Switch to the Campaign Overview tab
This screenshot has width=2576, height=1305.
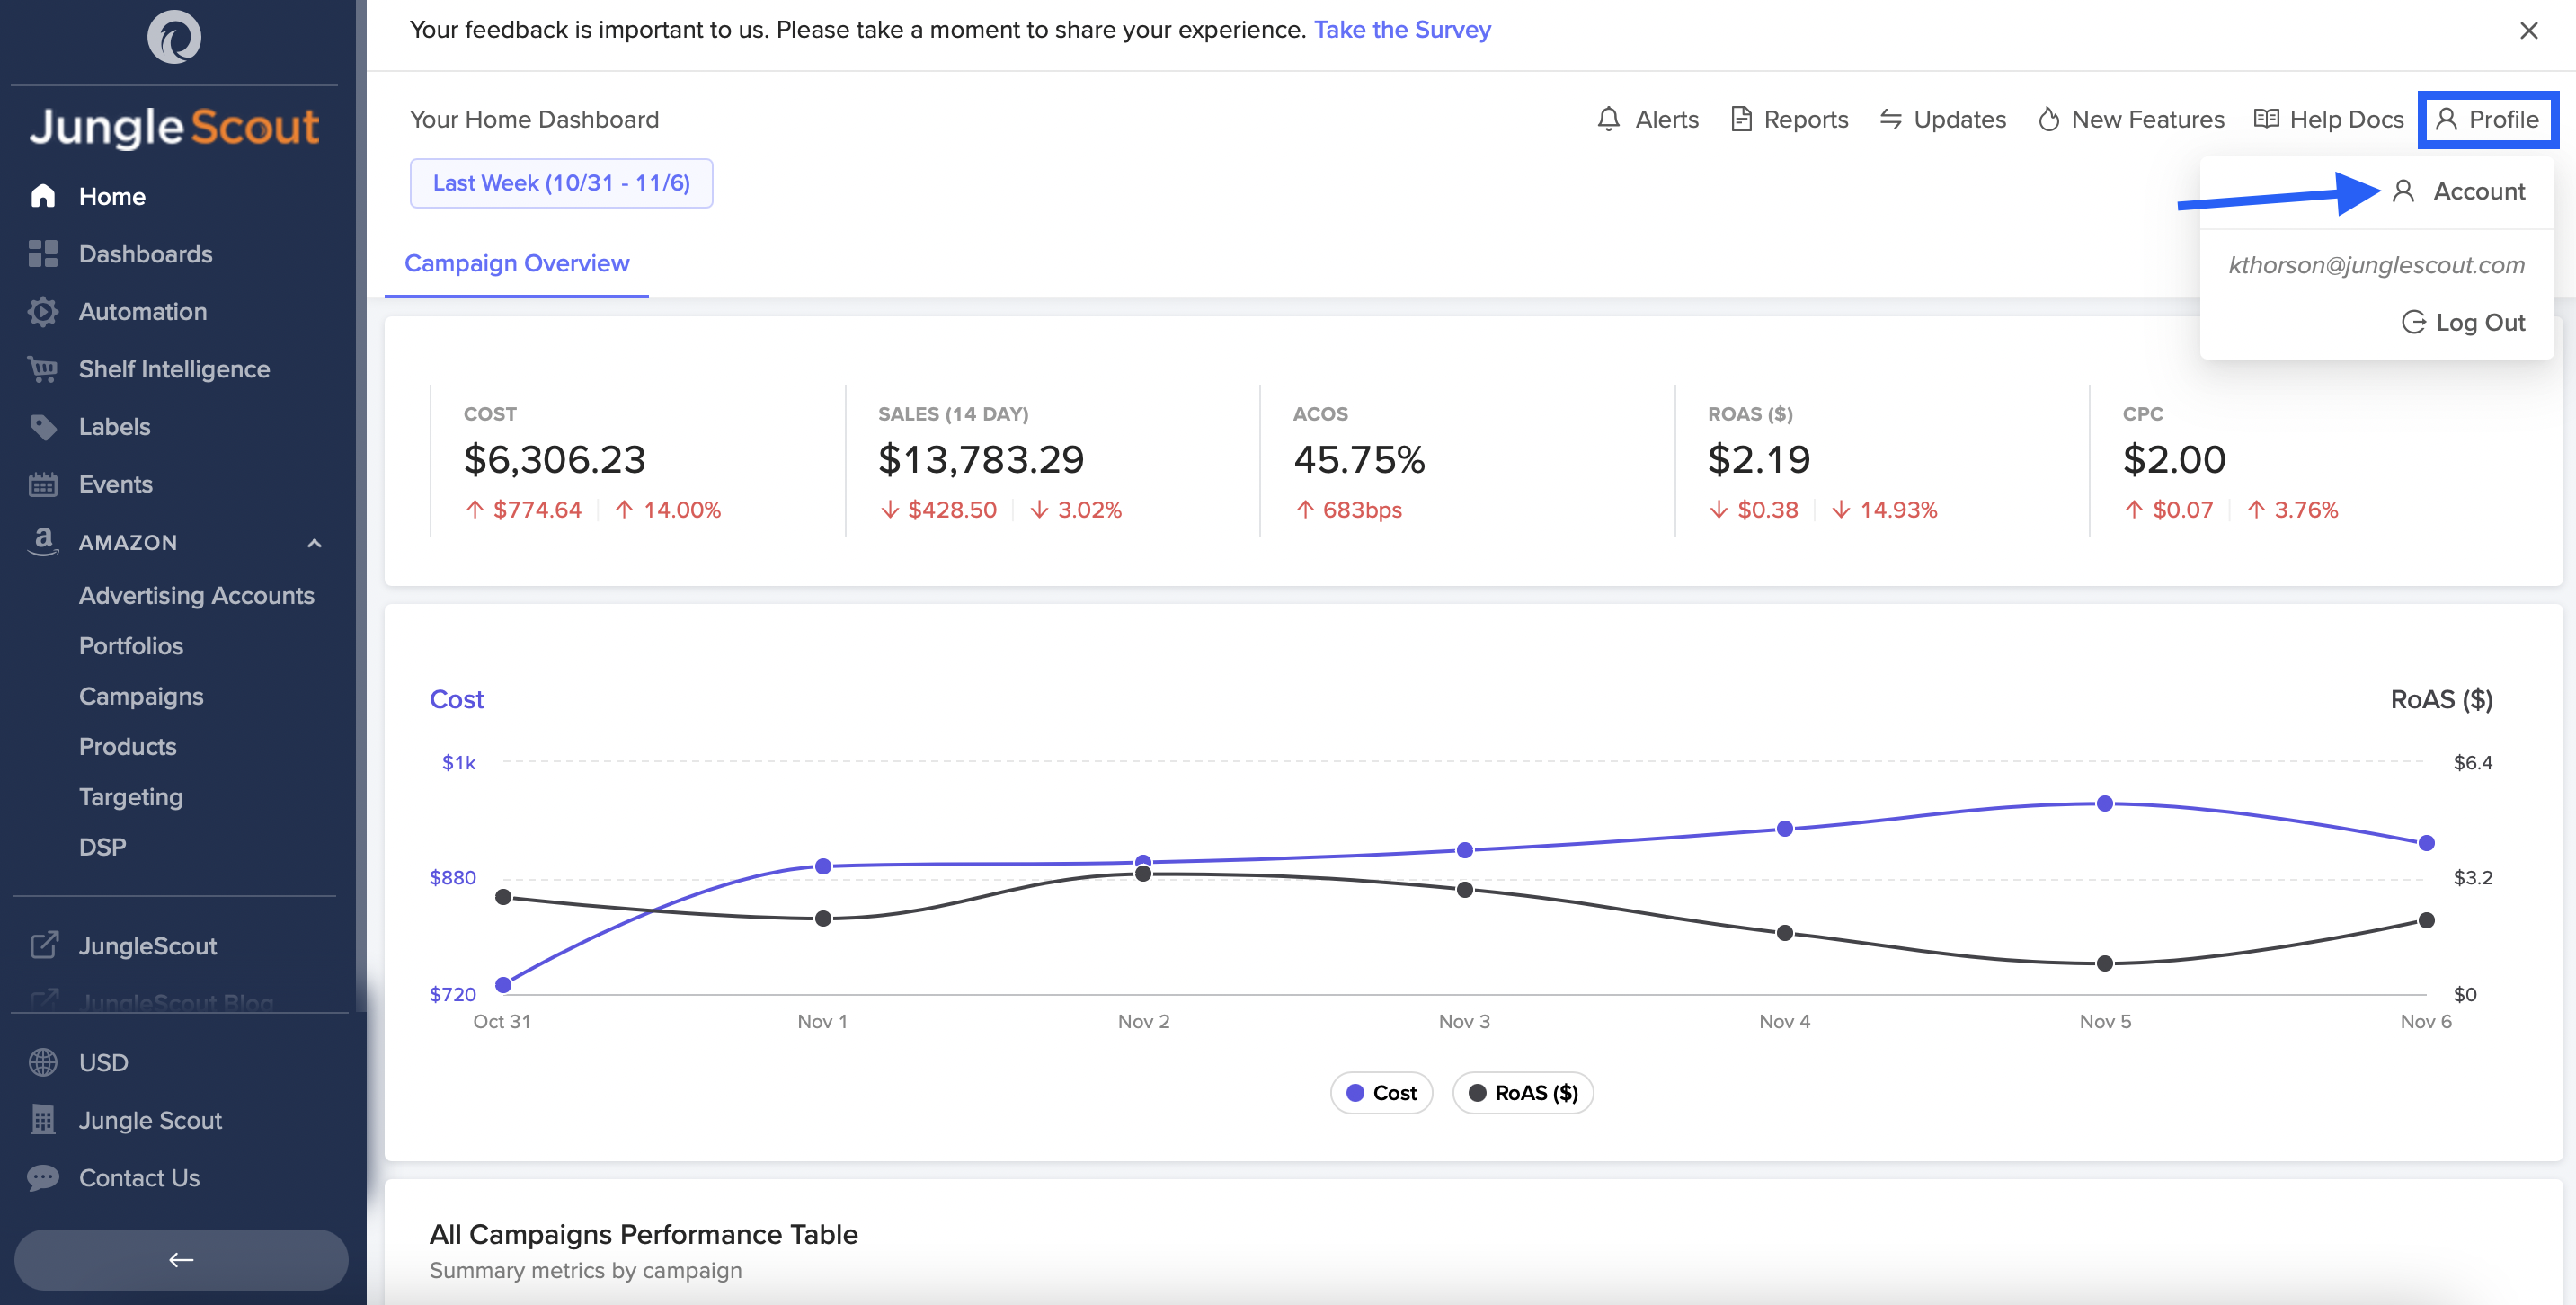pyautogui.click(x=516, y=263)
